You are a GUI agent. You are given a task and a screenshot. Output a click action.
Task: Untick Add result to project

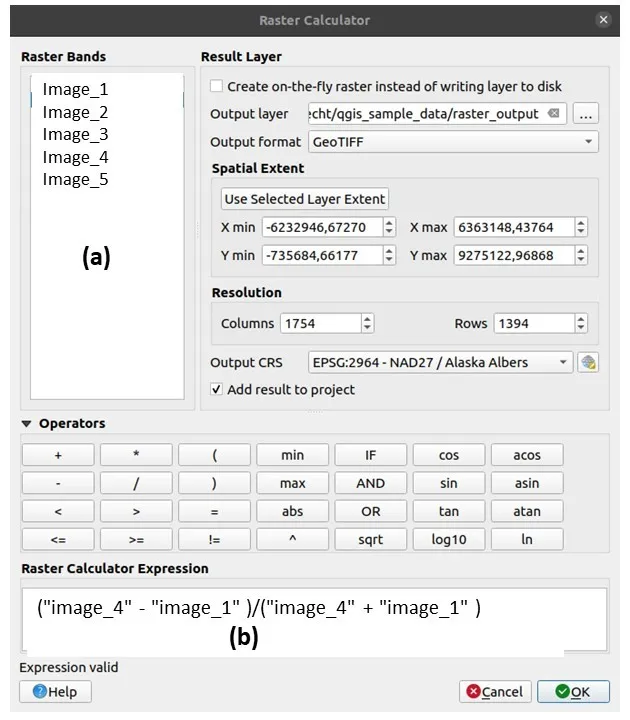217,389
